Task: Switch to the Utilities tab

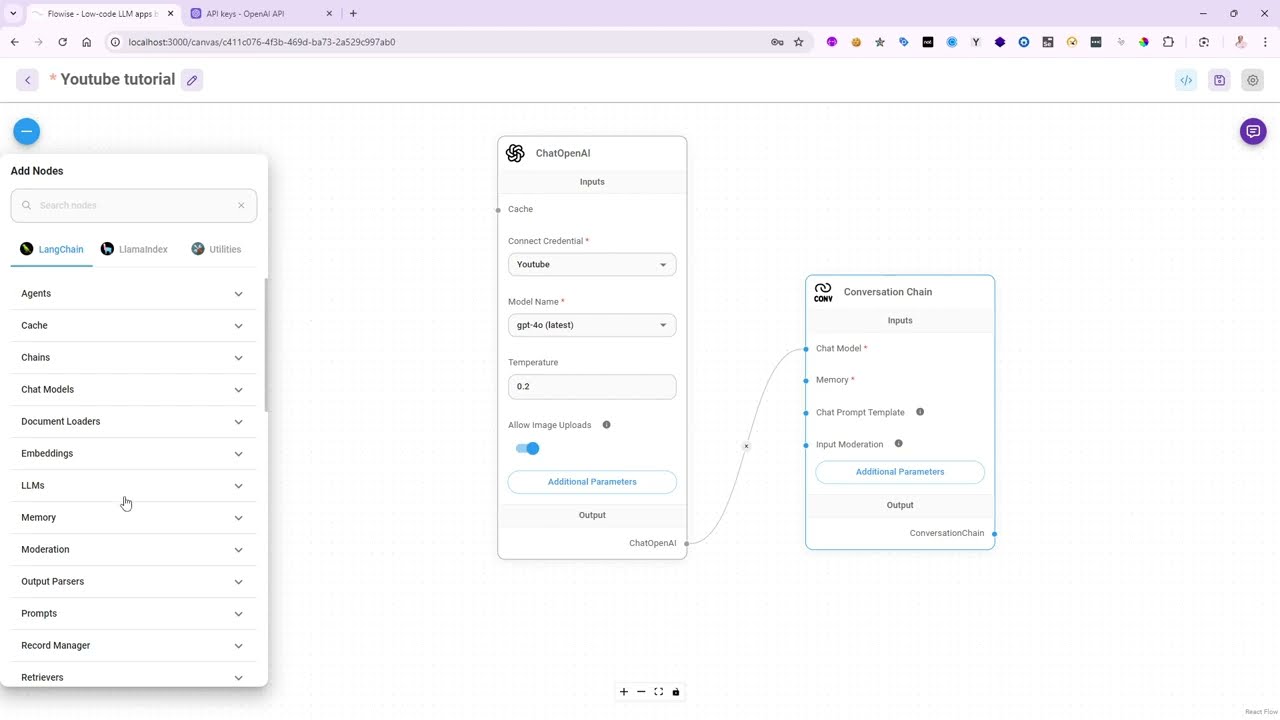Action: click(x=216, y=249)
